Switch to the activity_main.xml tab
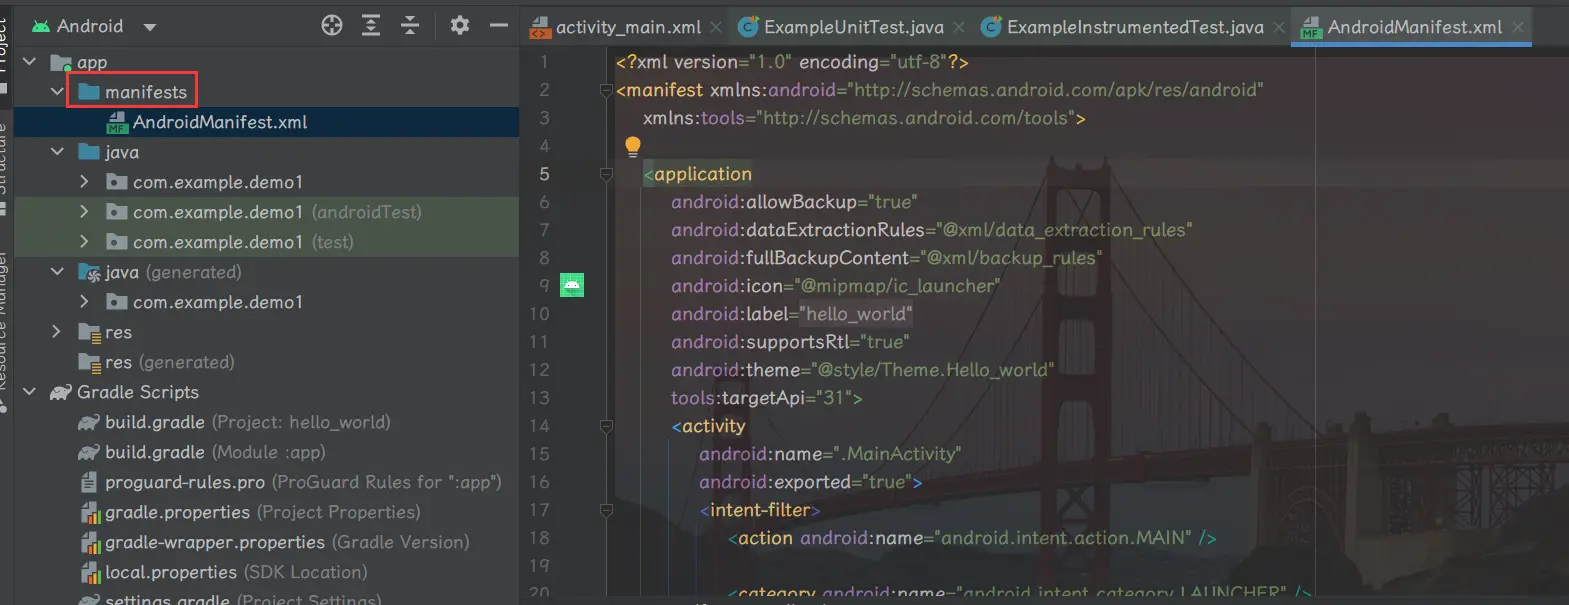 [x=627, y=27]
